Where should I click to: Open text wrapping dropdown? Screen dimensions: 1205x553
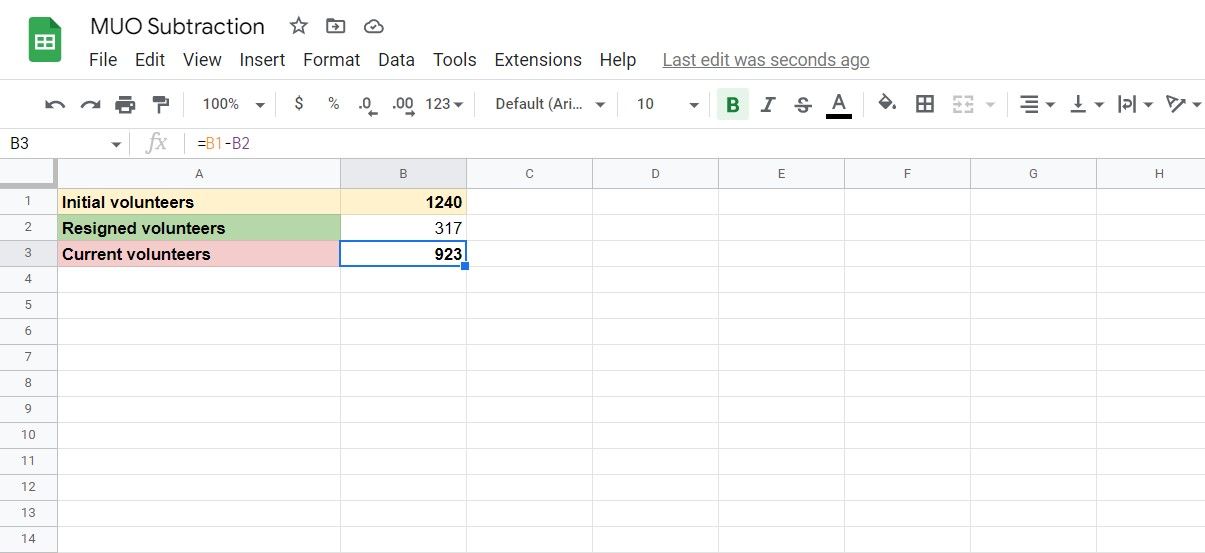click(x=1135, y=104)
